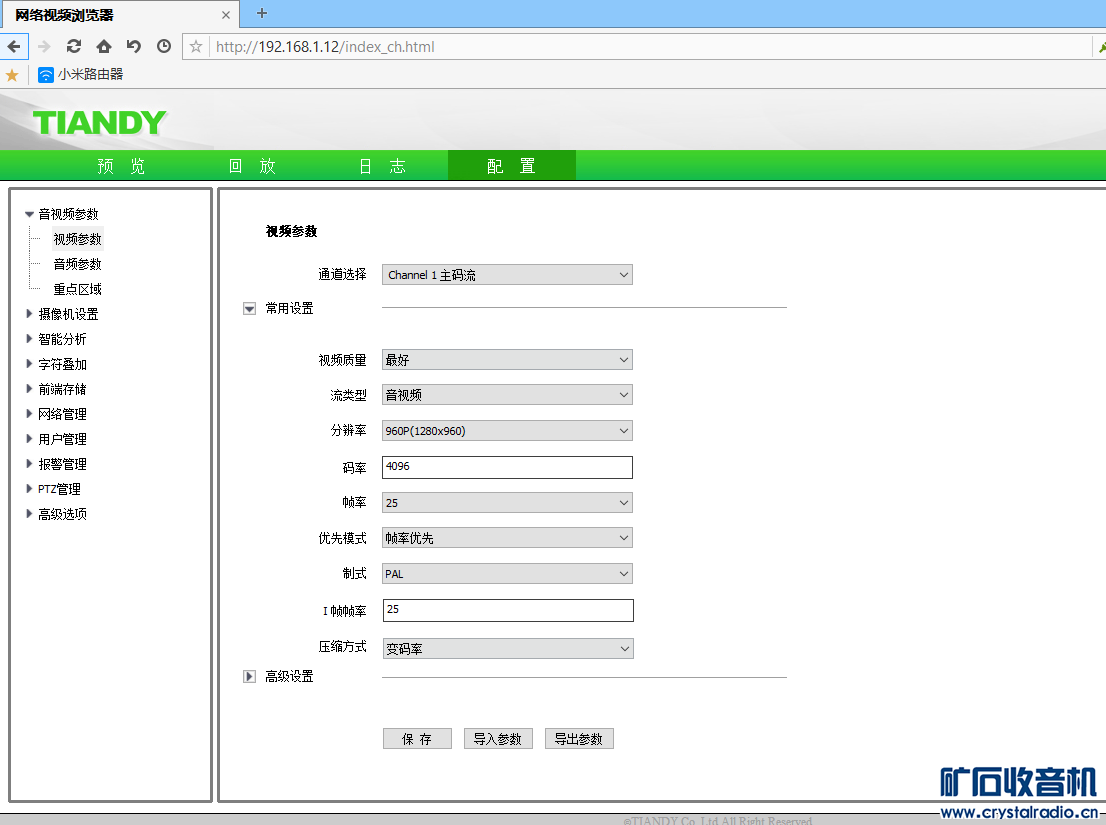This screenshot has height=825, width=1106.
Task: Open 重点区域 in the sidebar
Action: [78, 289]
